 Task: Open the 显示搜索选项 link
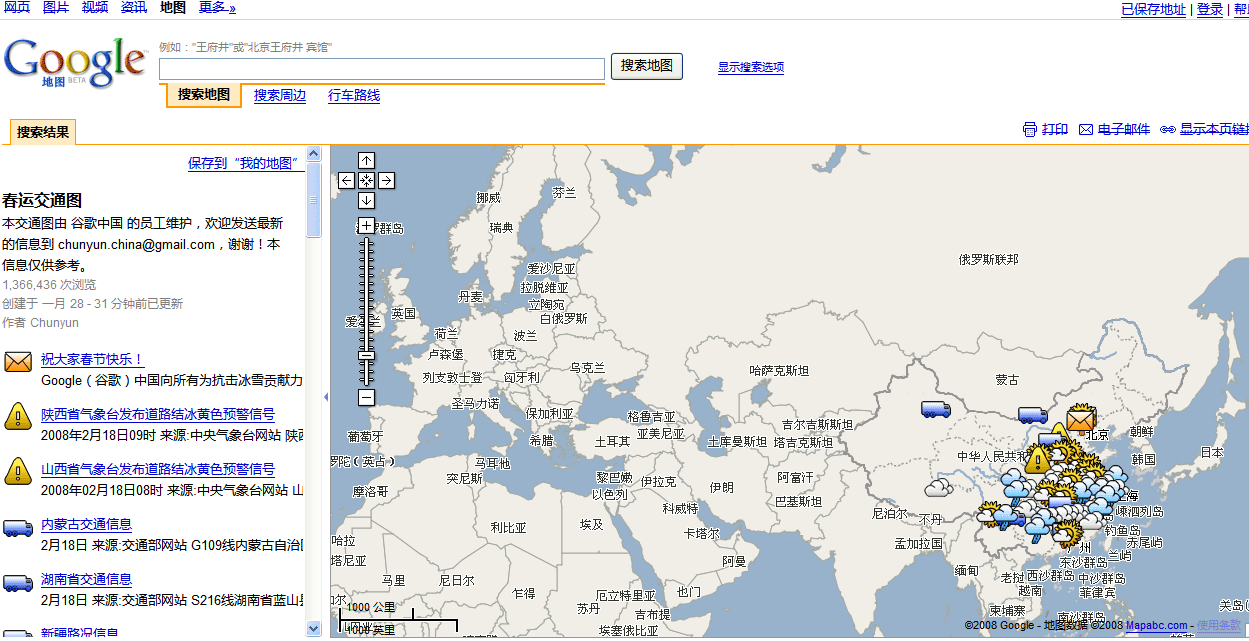(x=751, y=68)
